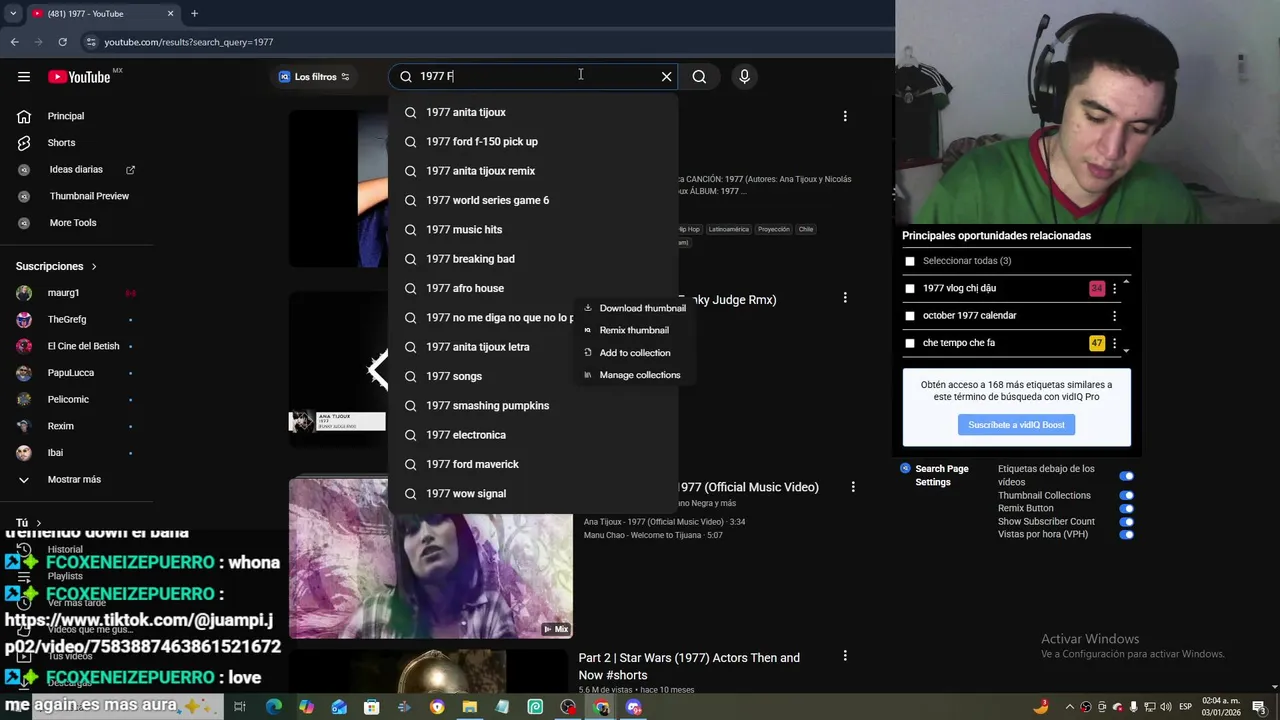Screen dimensions: 1280x720
Task: Click the site info icon in address bar
Action: pos(91,42)
